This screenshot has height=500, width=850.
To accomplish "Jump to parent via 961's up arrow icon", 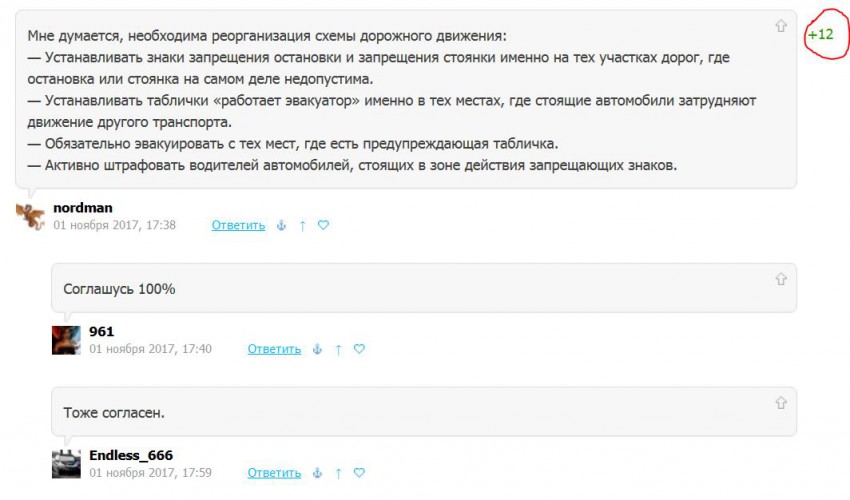I will click(338, 350).
